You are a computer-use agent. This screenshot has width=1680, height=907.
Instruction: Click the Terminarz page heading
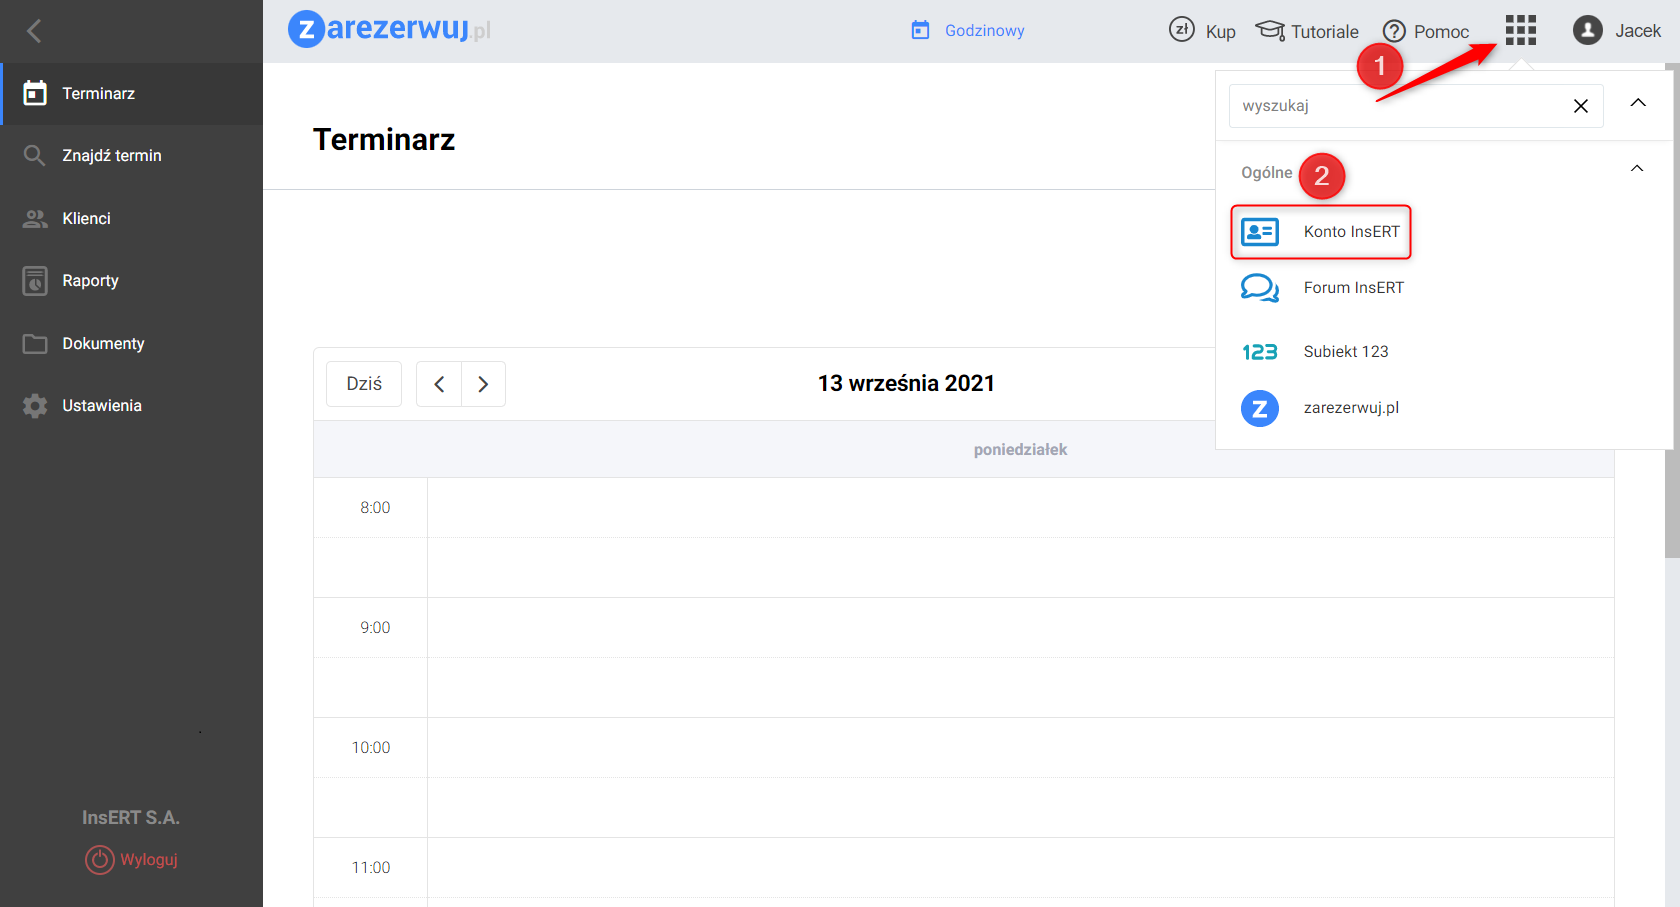(384, 140)
